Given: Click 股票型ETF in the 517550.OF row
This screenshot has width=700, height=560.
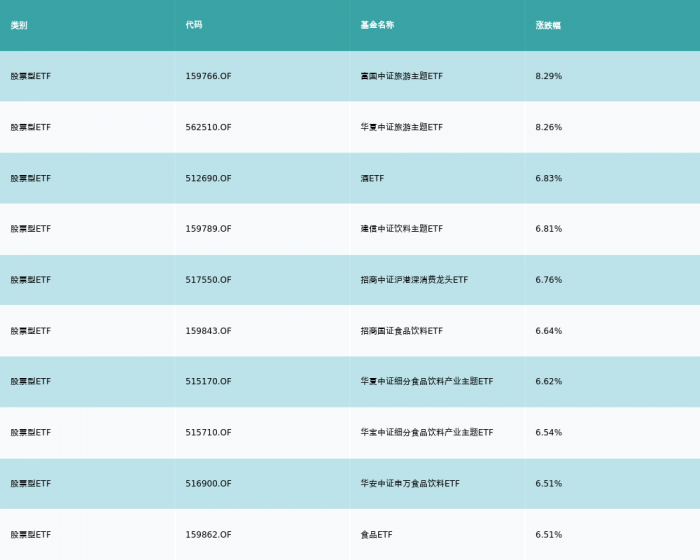Looking at the screenshot, I should 31,280.
